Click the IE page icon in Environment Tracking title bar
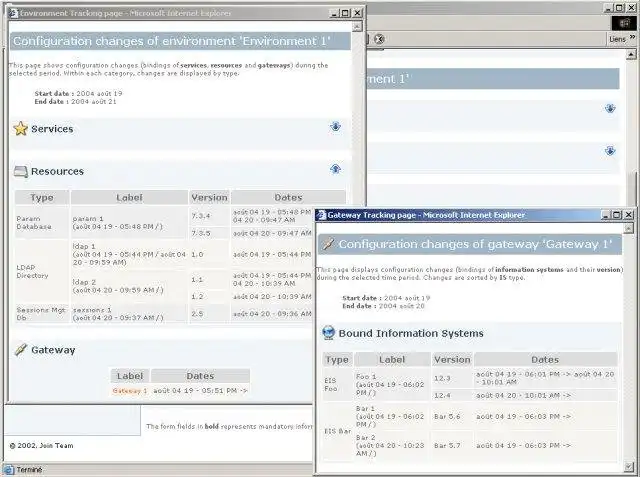 pyautogui.click(x=13, y=13)
